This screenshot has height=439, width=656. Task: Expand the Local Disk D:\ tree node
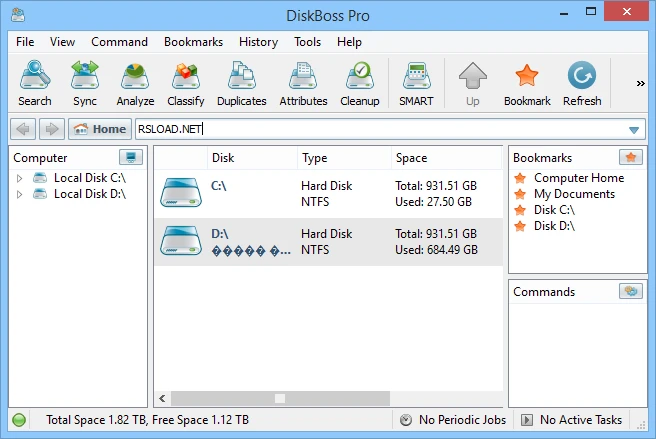(x=19, y=194)
